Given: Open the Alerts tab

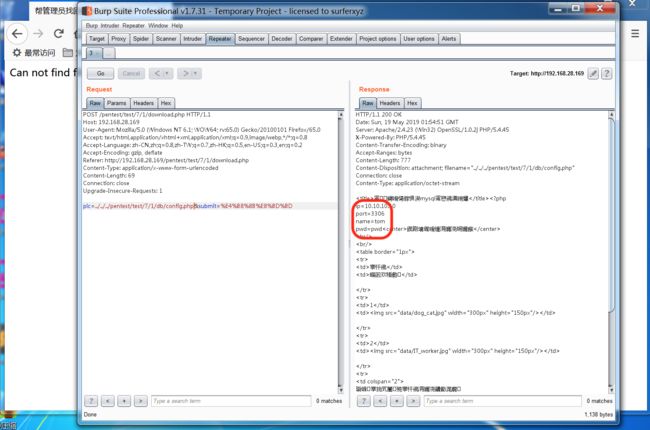Looking at the screenshot, I should click(x=449, y=39).
